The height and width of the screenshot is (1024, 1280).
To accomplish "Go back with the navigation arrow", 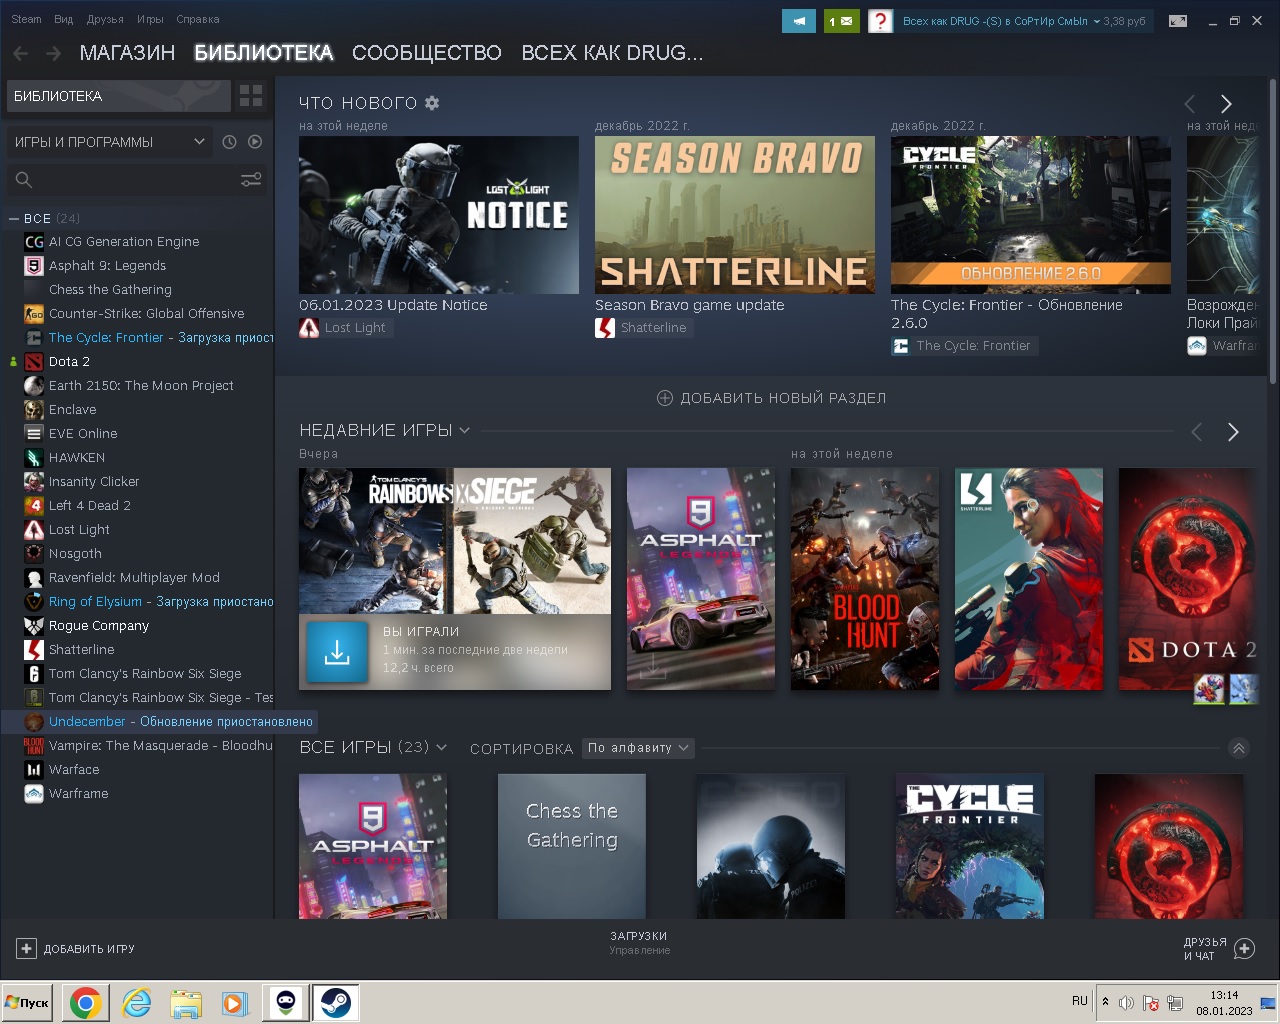I will (x=21, y=53).
